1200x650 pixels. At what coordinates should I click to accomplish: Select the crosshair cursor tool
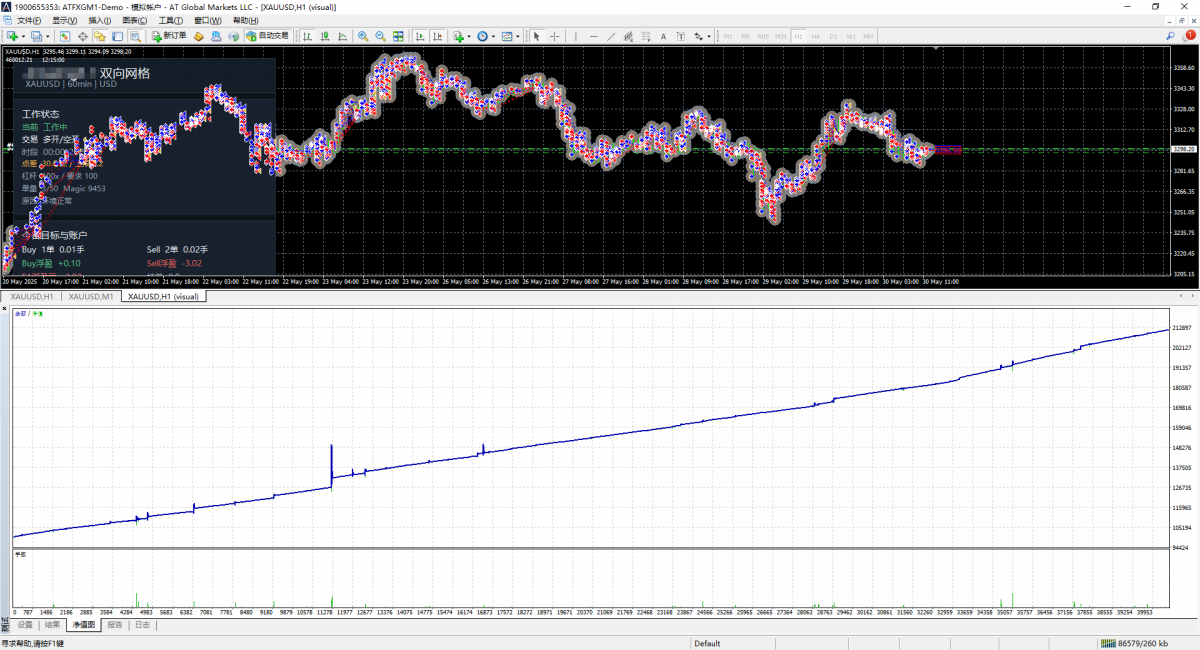554,36
